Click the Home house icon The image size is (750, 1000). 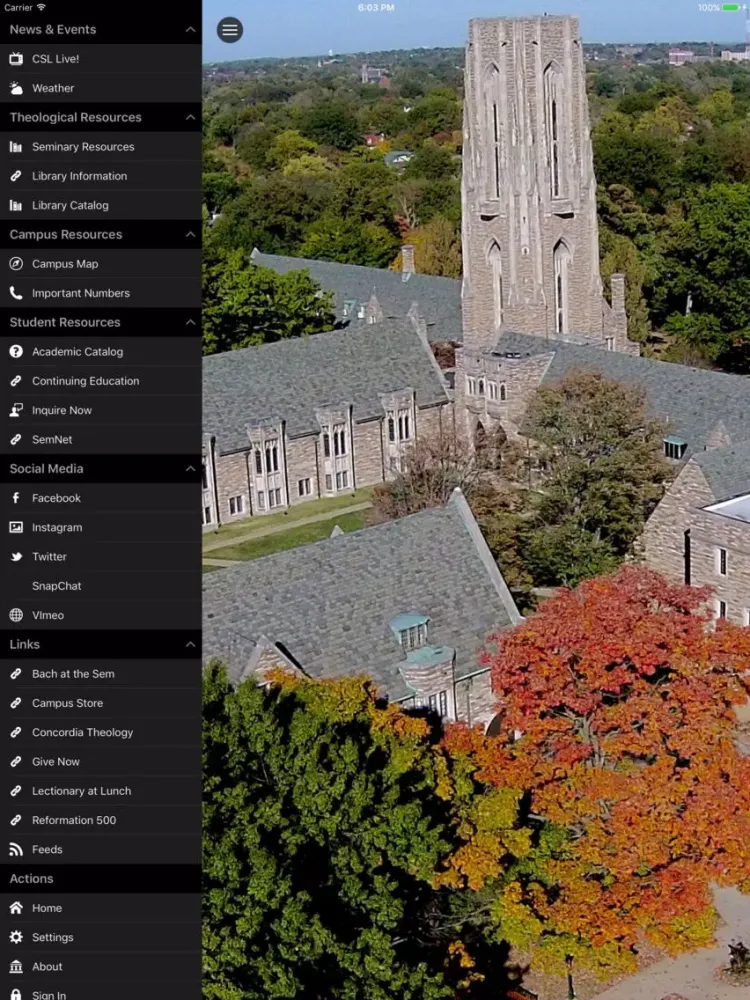(16, 908)
